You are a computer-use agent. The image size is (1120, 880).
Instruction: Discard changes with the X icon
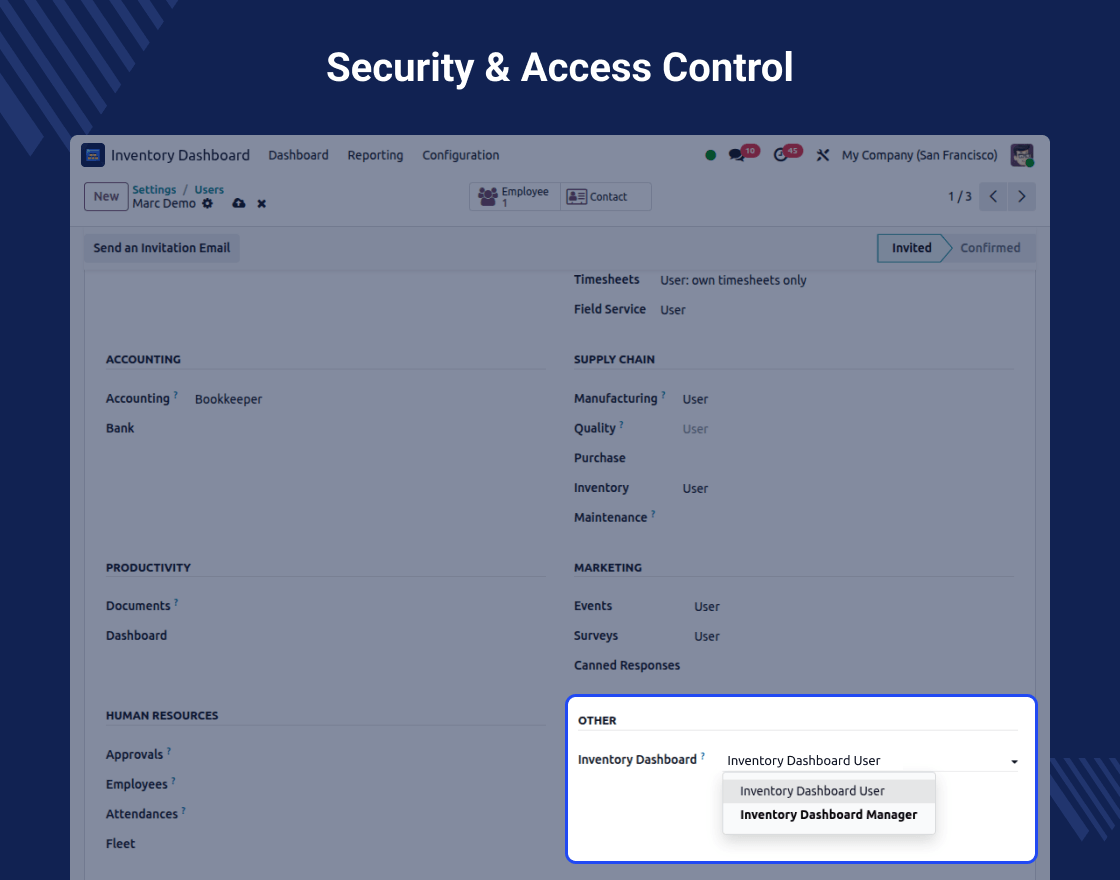[x=261, y=204]
